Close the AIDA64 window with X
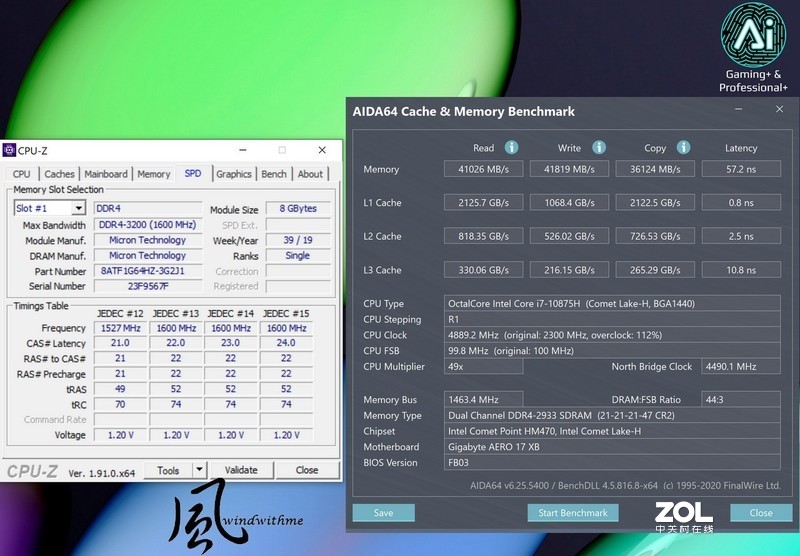 779,109
